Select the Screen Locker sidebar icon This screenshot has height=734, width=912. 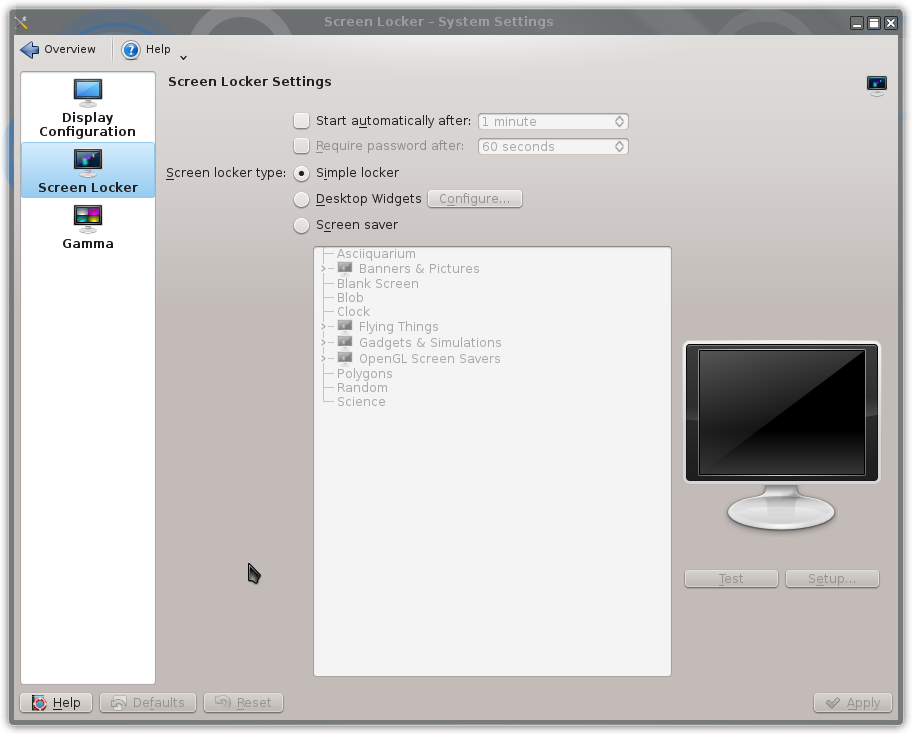click(x=88, y=162)
